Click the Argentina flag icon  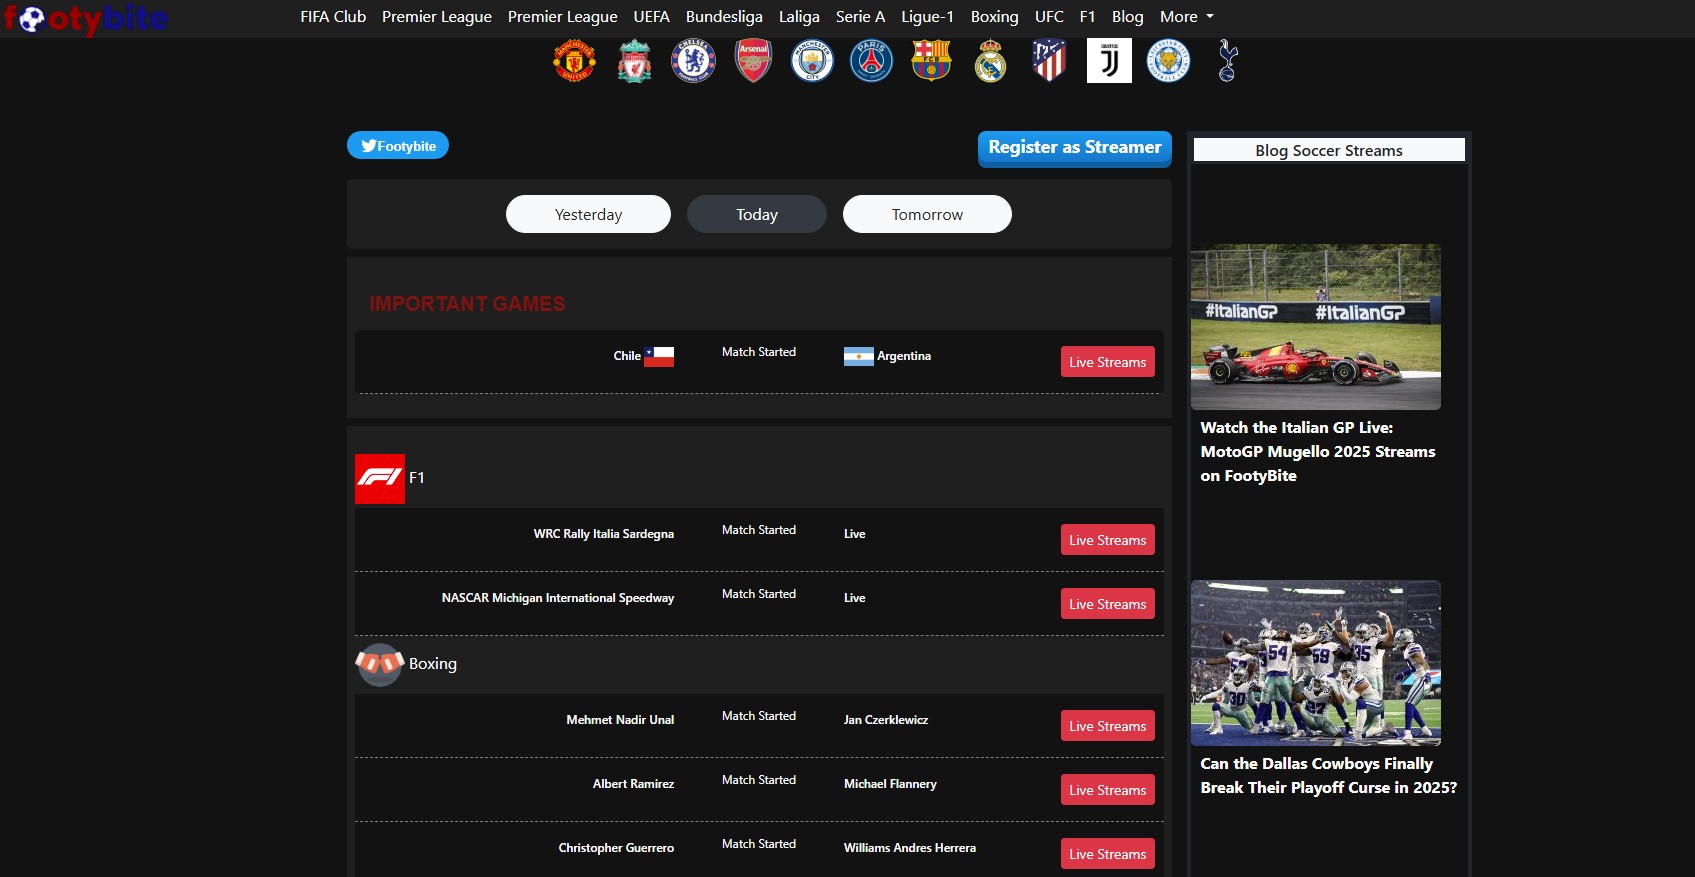[859, 357]
